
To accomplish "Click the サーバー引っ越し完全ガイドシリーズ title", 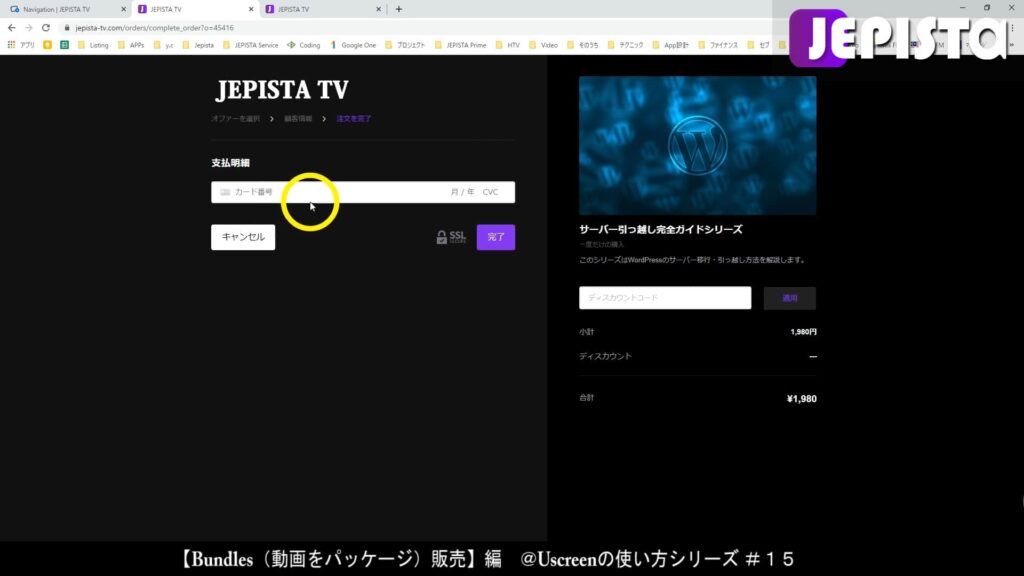I will click(x=660, y=230).
